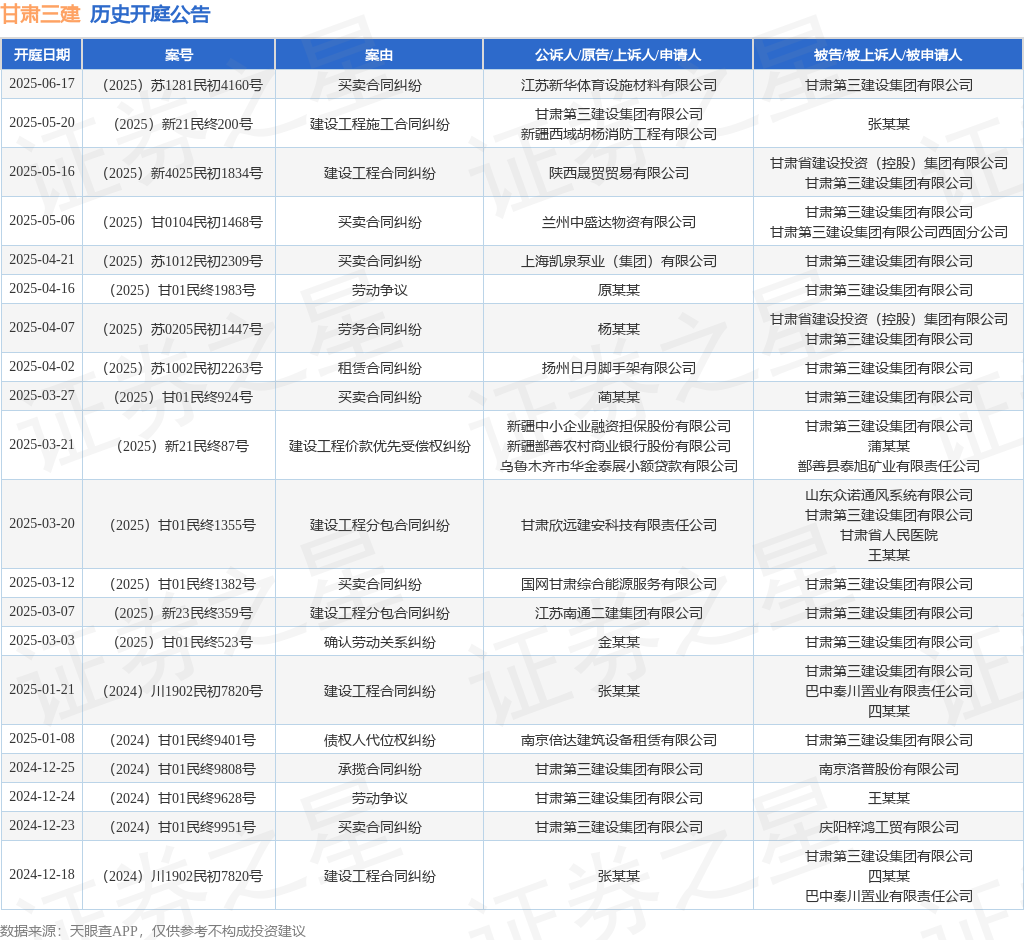Select case number (2025)苏1281民初4160号
This screenshot has height=940, width=1024.
[x=183, y=86]
